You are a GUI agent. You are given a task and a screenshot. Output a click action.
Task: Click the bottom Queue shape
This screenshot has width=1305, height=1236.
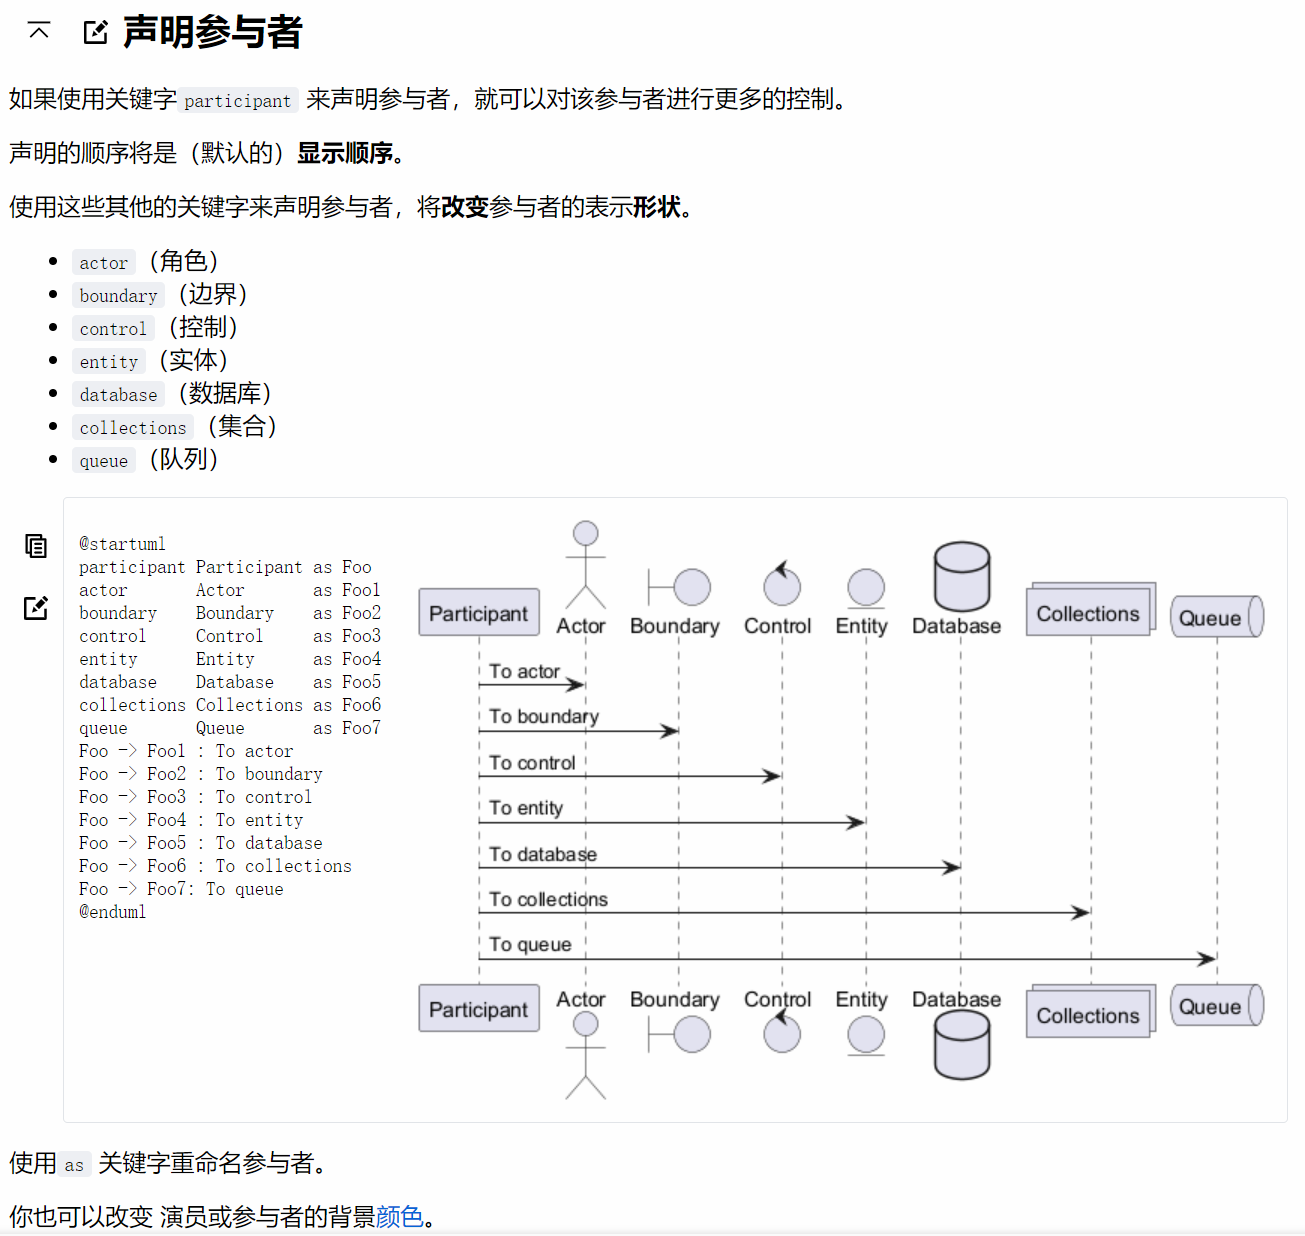pyautogui.click(x=1217, y=1006)
